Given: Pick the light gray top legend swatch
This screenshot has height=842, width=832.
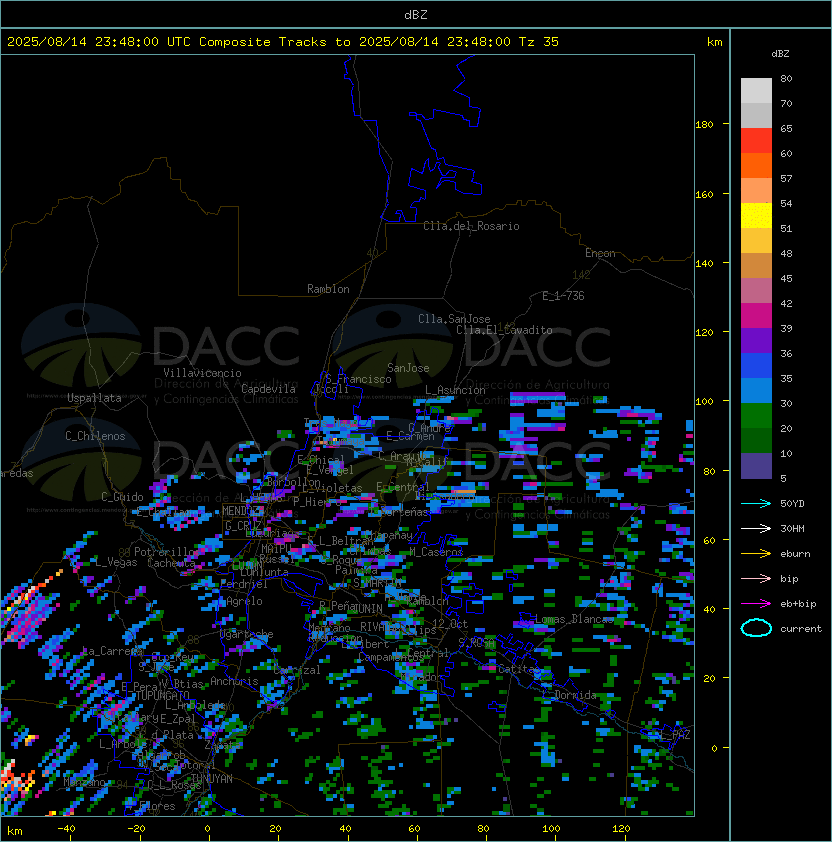Looking at the screenshot, I should (x=756, y=91).
